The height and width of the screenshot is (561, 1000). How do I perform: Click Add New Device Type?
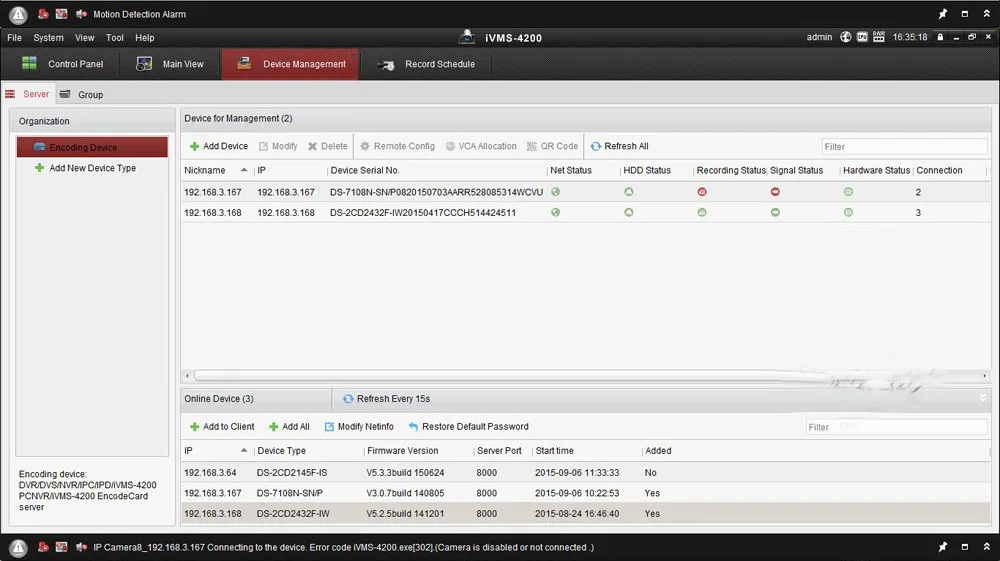pos(85,168)
